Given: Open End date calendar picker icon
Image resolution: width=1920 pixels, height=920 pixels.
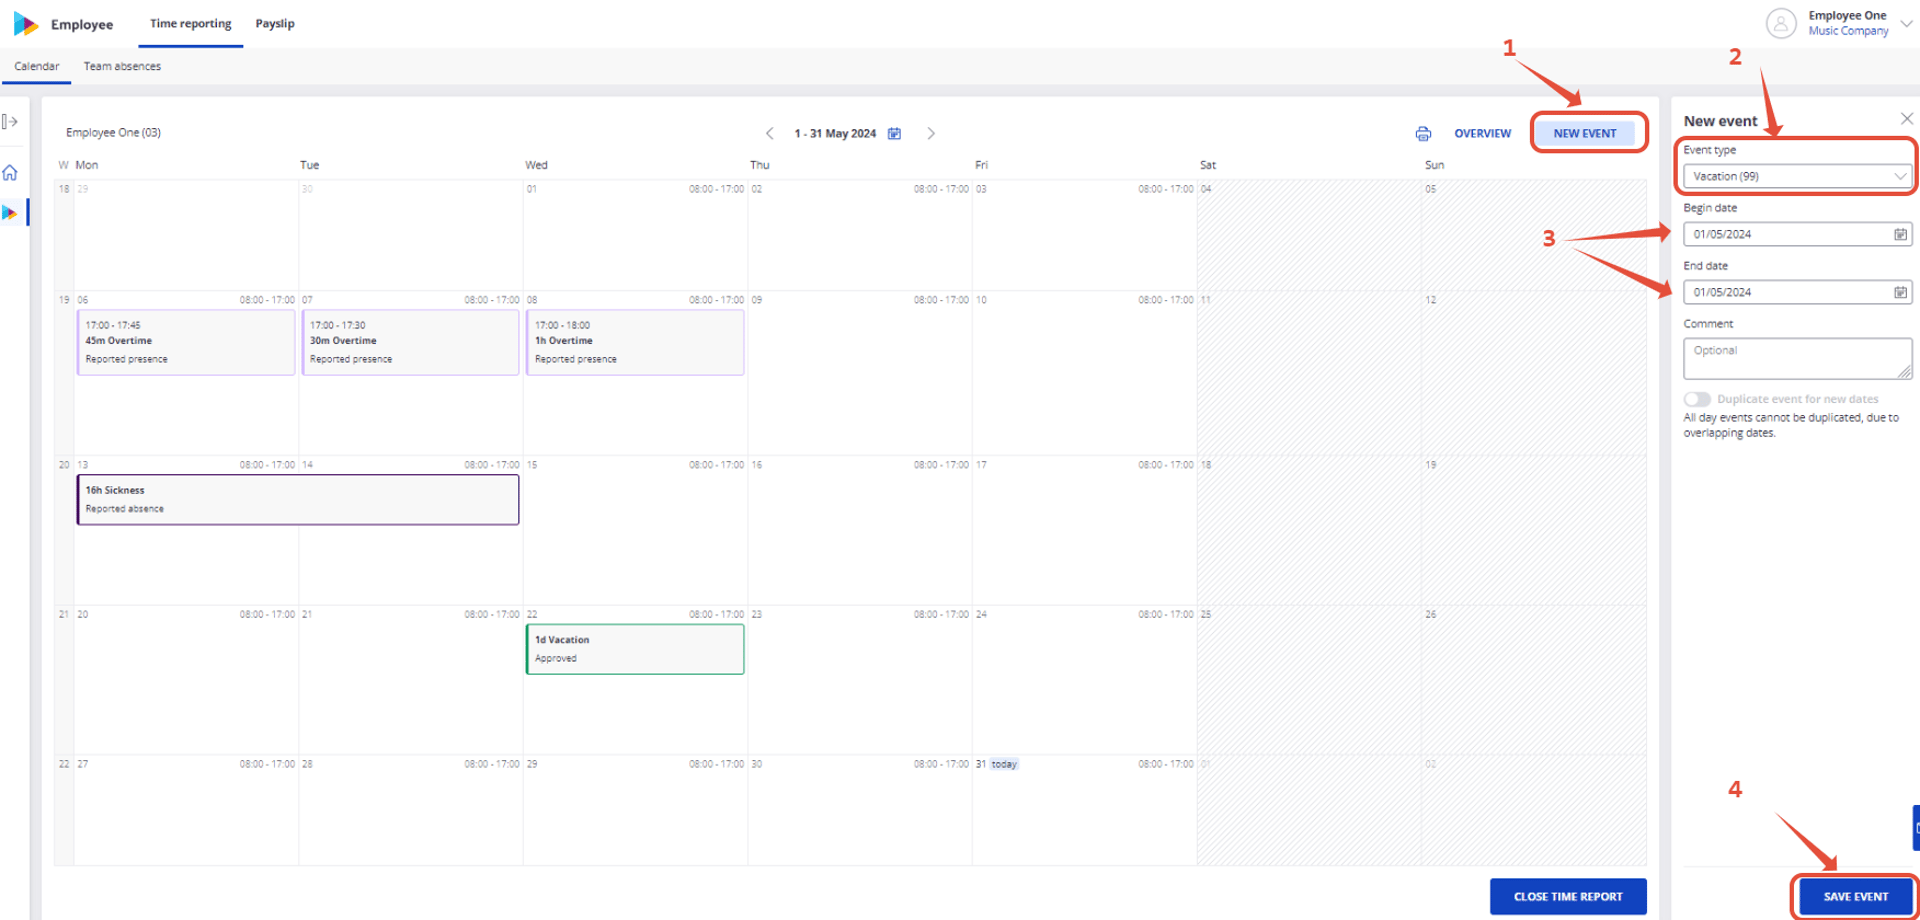Looking at the screenshot, I should (x=1900, y=292).
